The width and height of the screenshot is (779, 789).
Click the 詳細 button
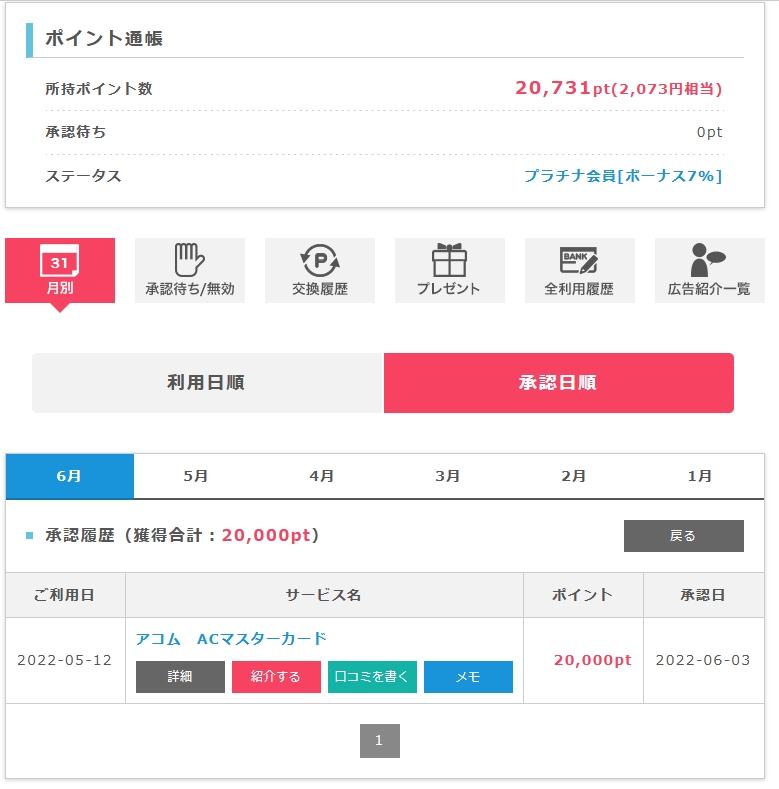(x=180, y=677)
